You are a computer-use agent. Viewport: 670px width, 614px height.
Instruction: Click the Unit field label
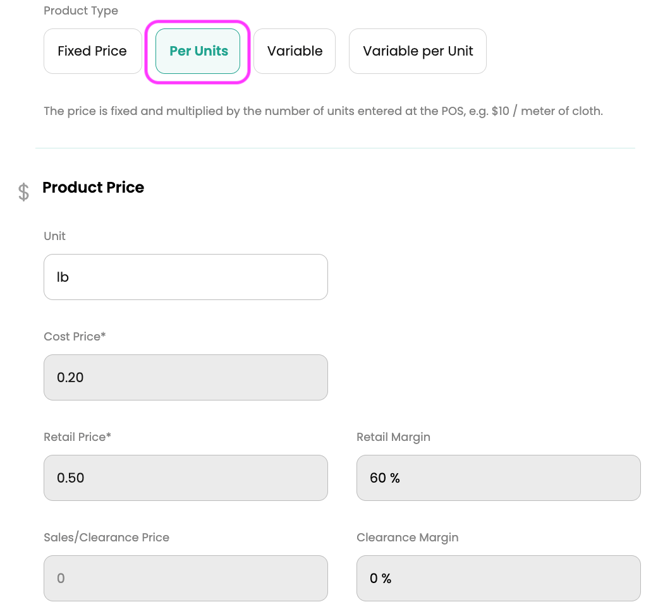click(x=55, y=236)
